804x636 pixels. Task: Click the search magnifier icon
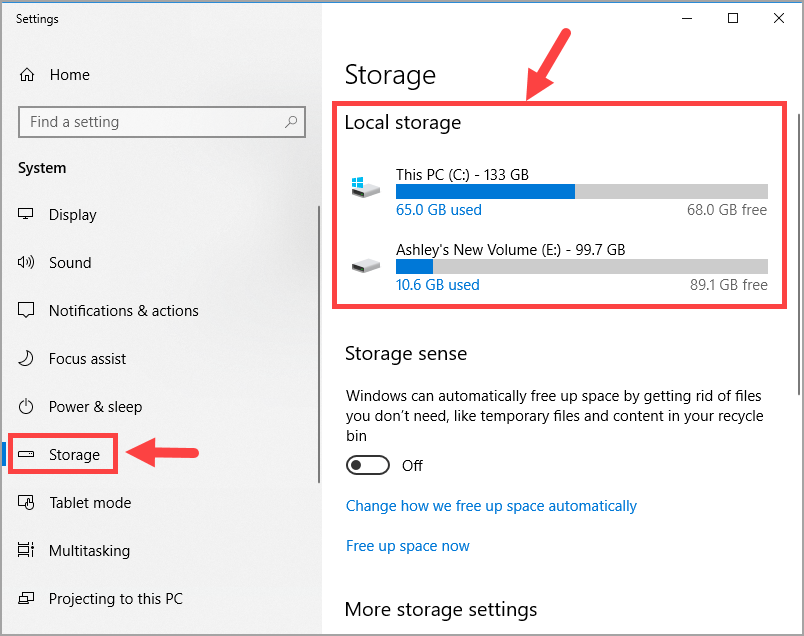click(x=291, y=122)
